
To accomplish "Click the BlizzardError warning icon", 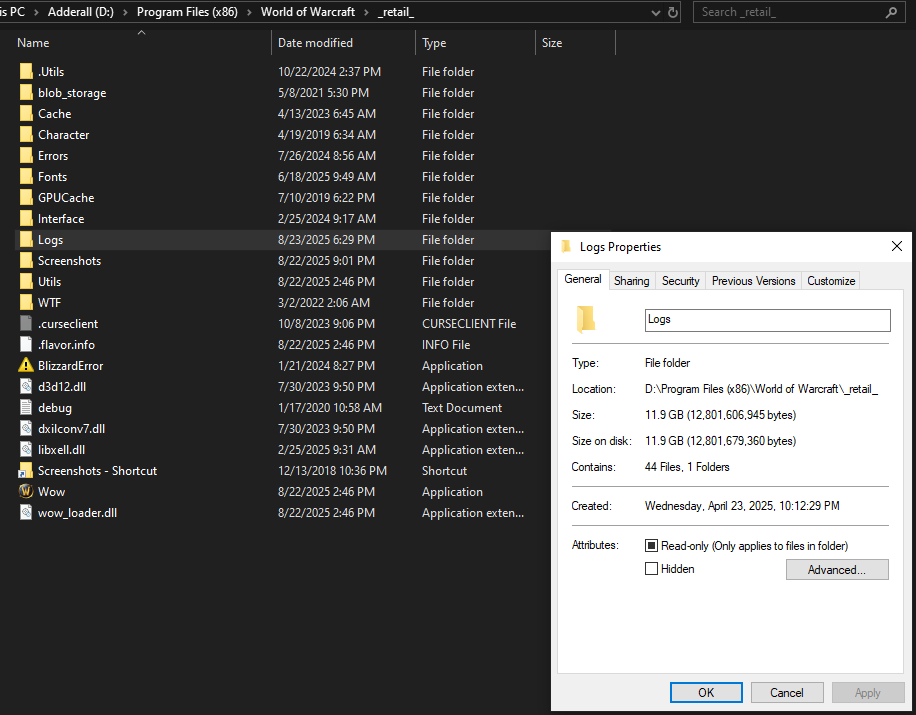I will [26, 365].
